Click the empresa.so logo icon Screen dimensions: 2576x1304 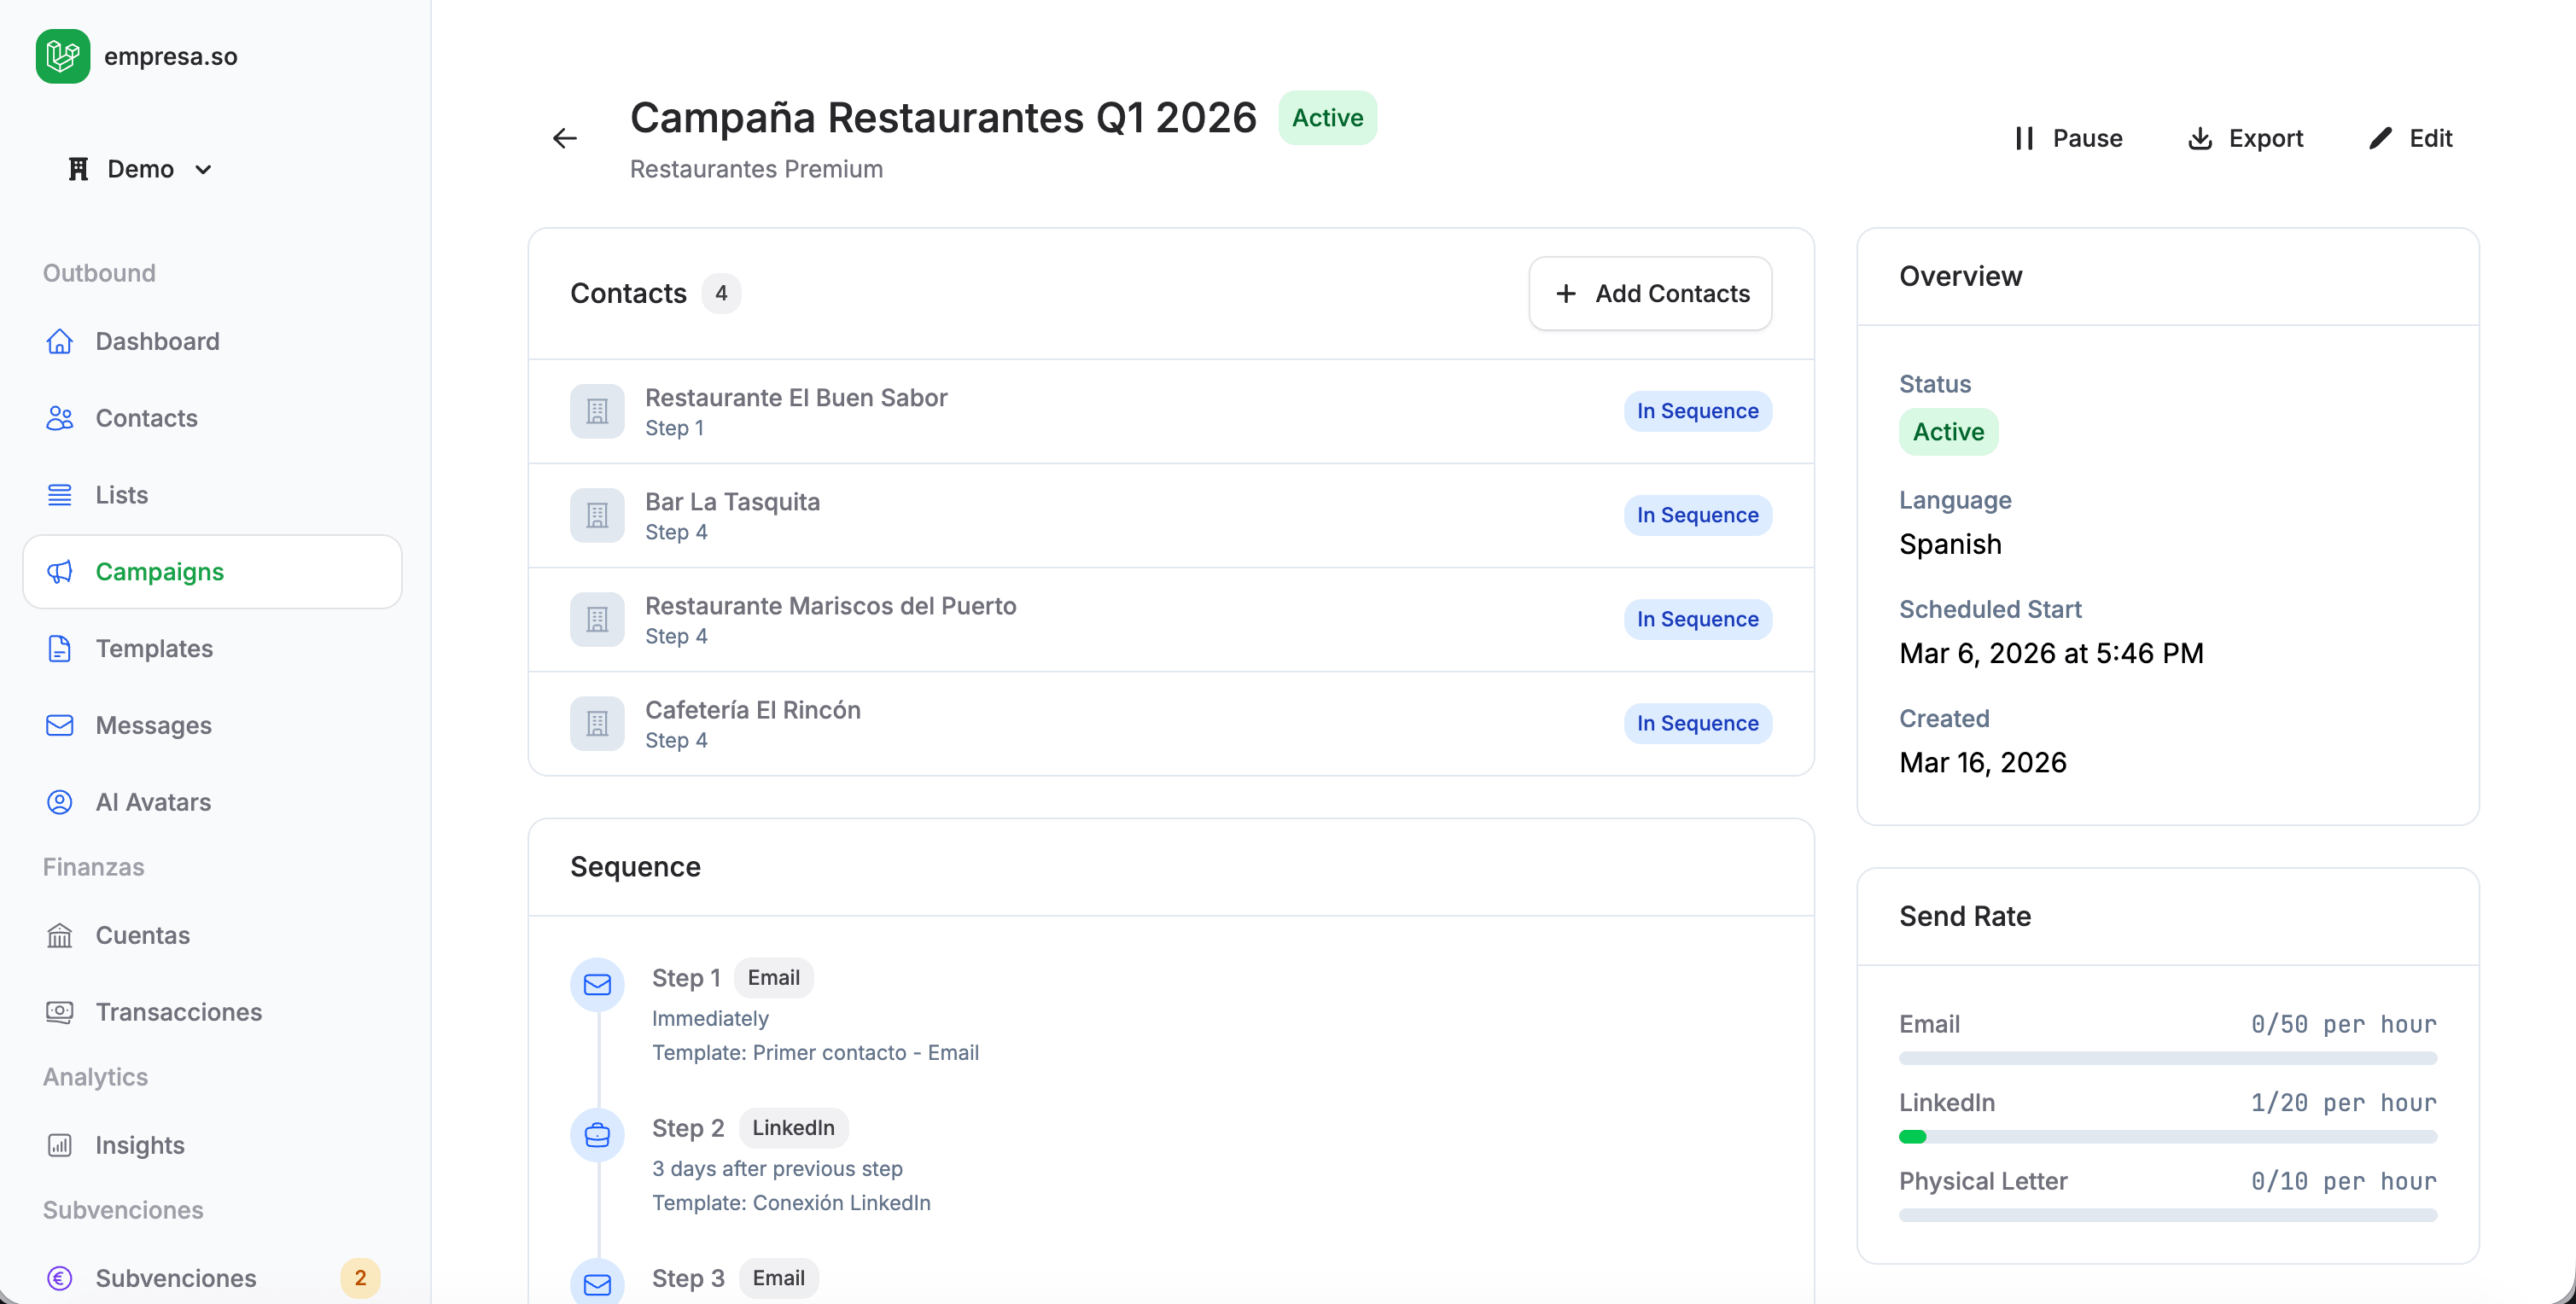[x=62, y=56]
